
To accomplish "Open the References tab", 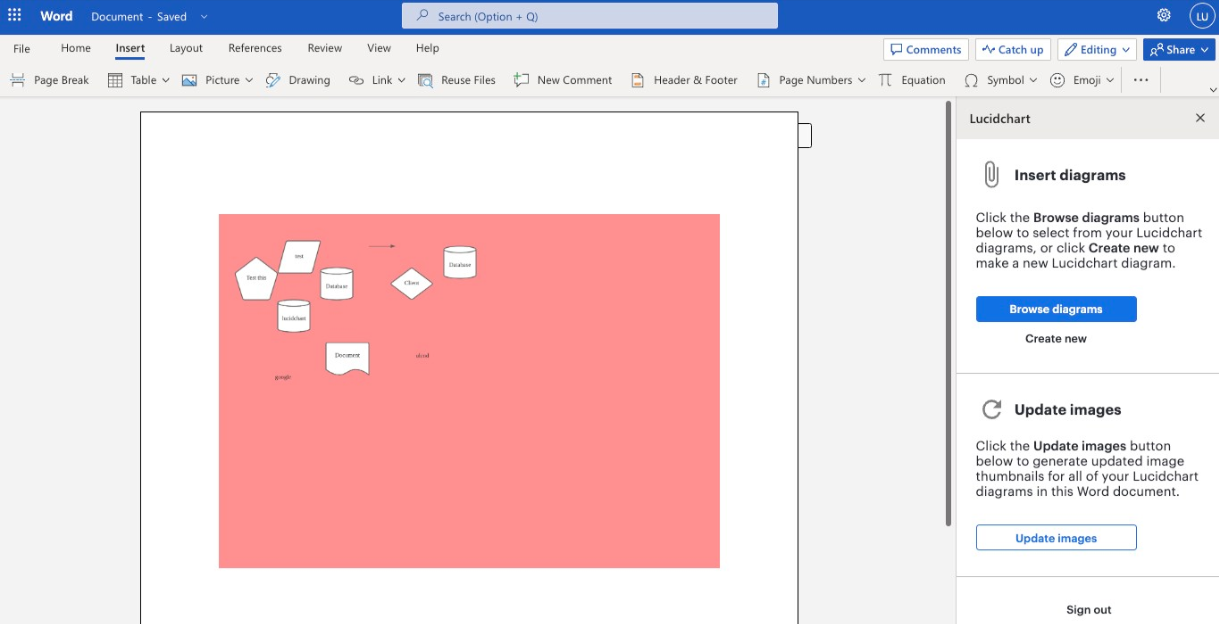I will 255,48.
